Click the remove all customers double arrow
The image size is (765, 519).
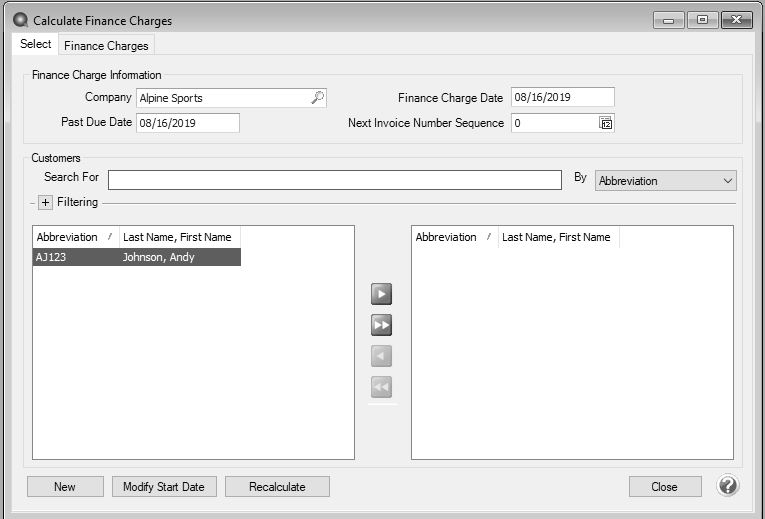(381, 387)
